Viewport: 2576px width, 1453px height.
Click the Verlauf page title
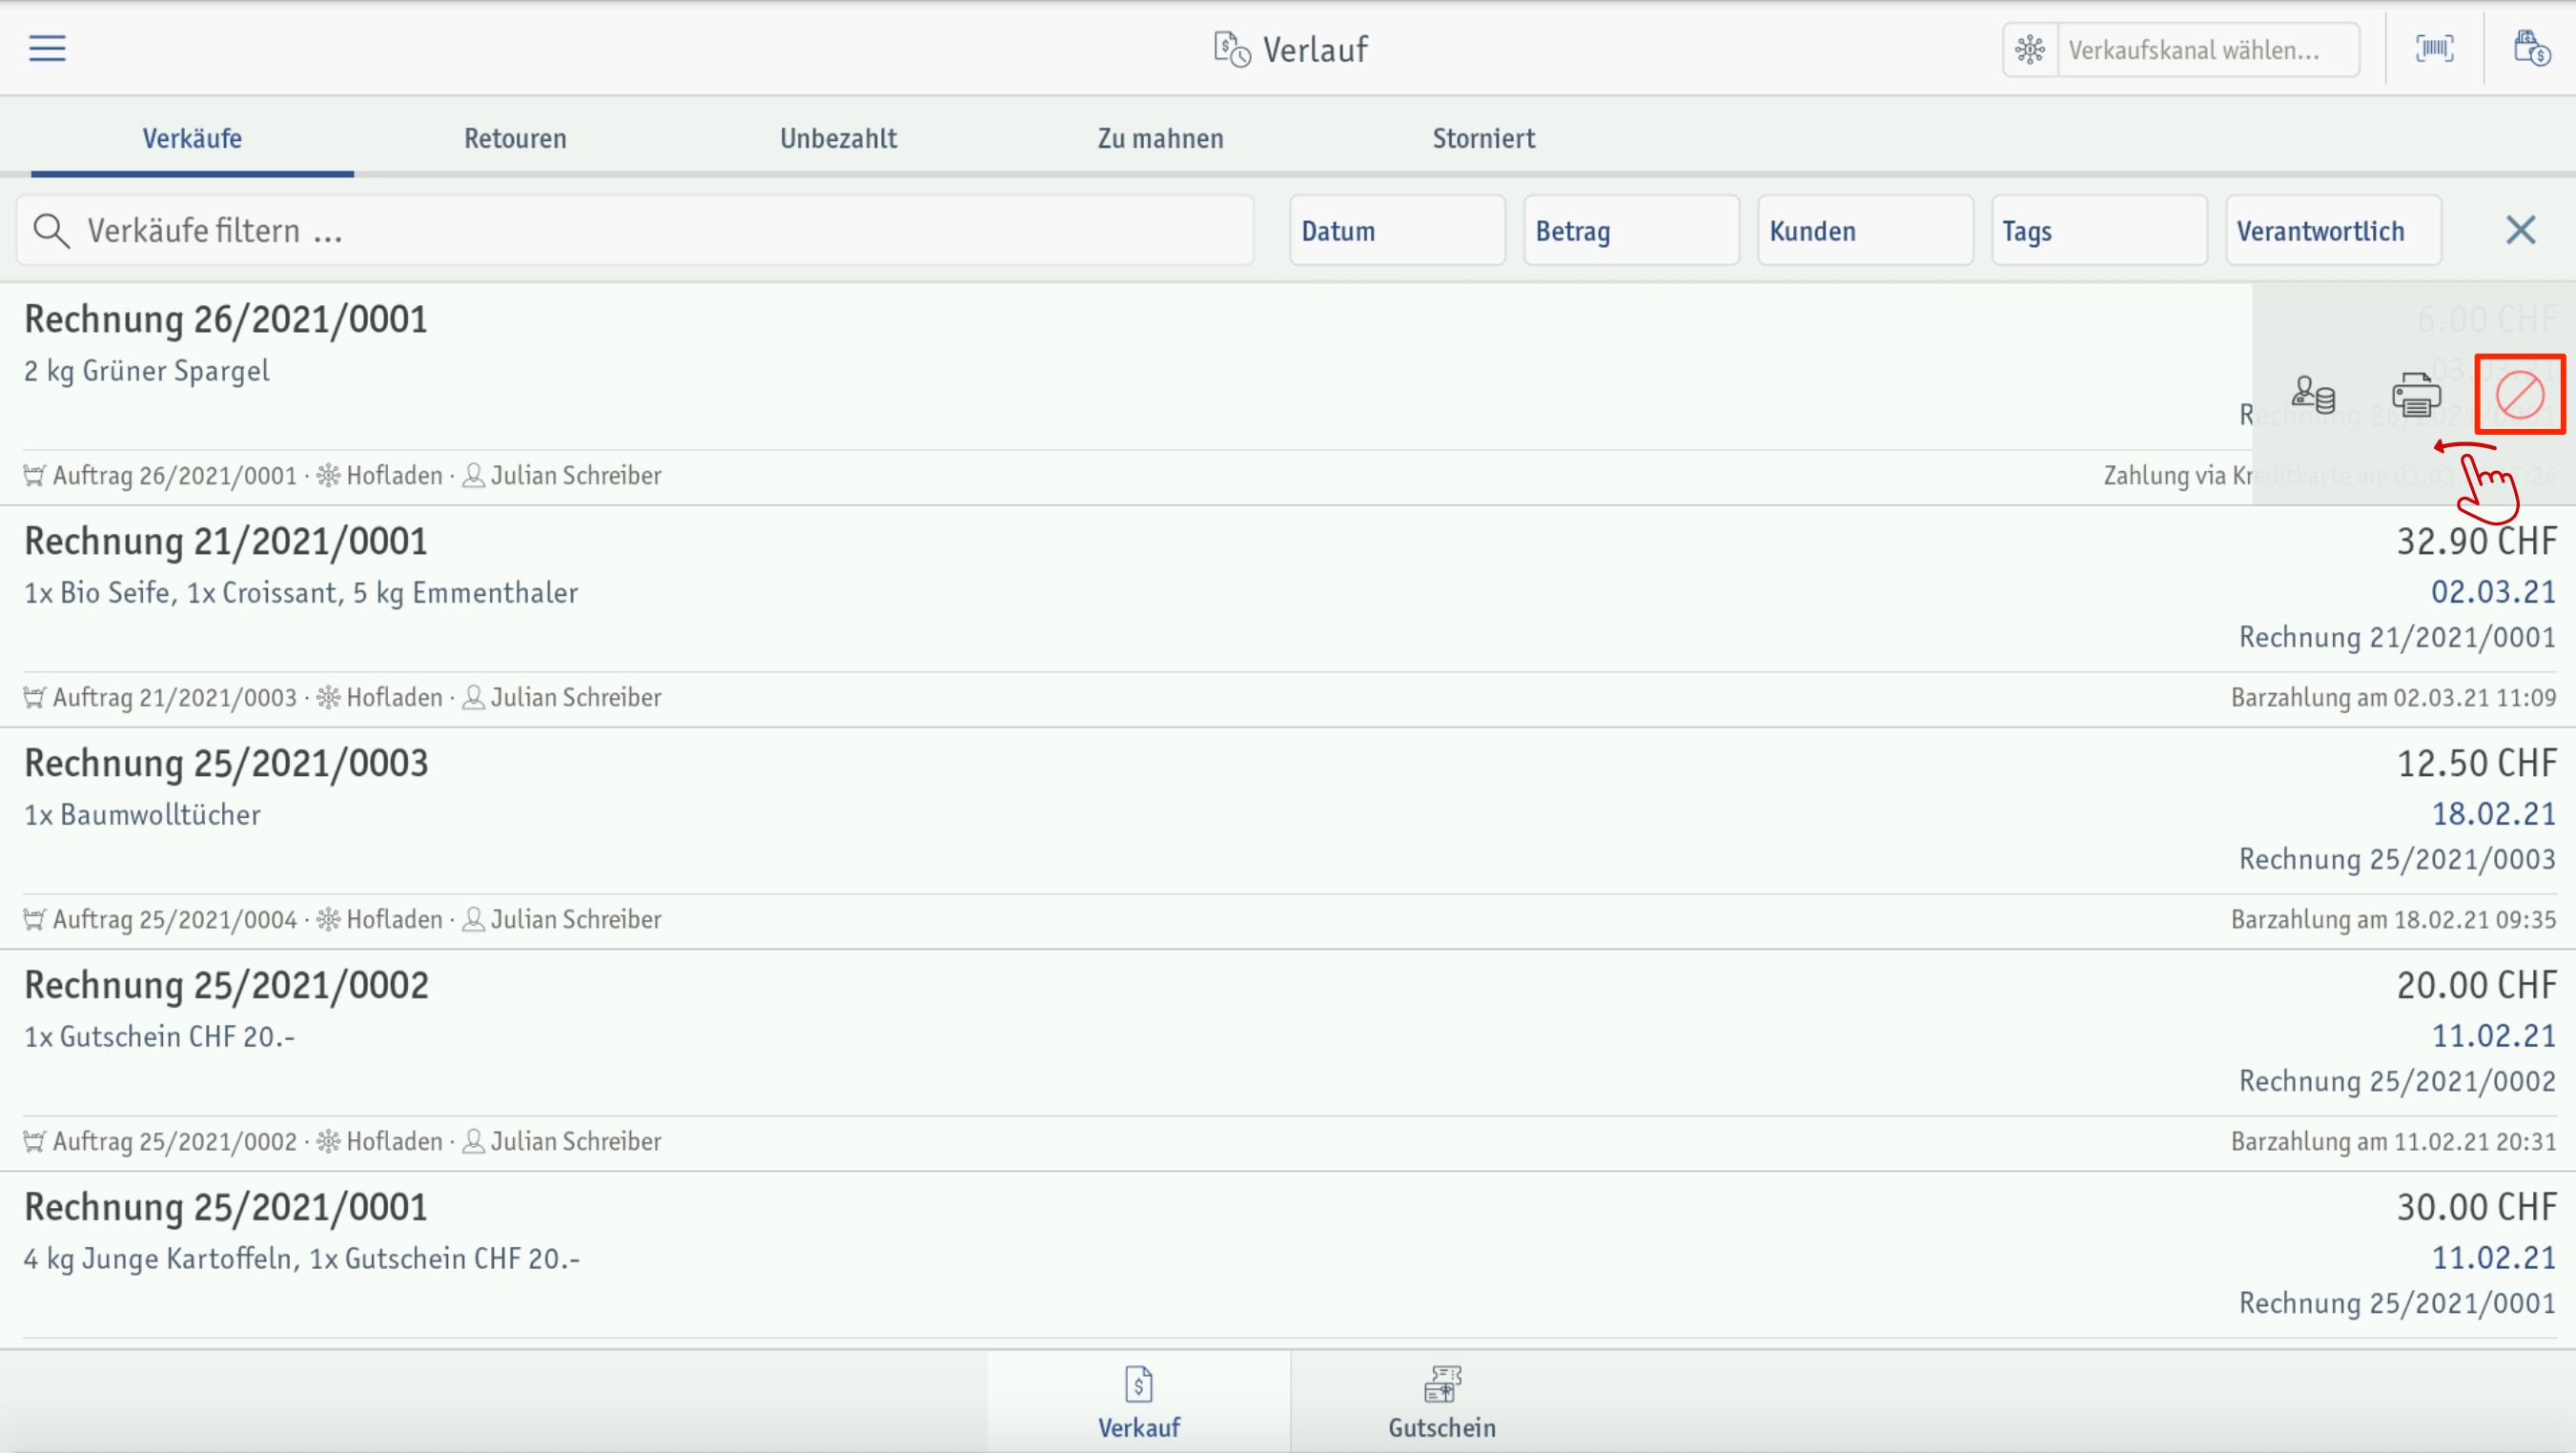tap(1315, 49)
